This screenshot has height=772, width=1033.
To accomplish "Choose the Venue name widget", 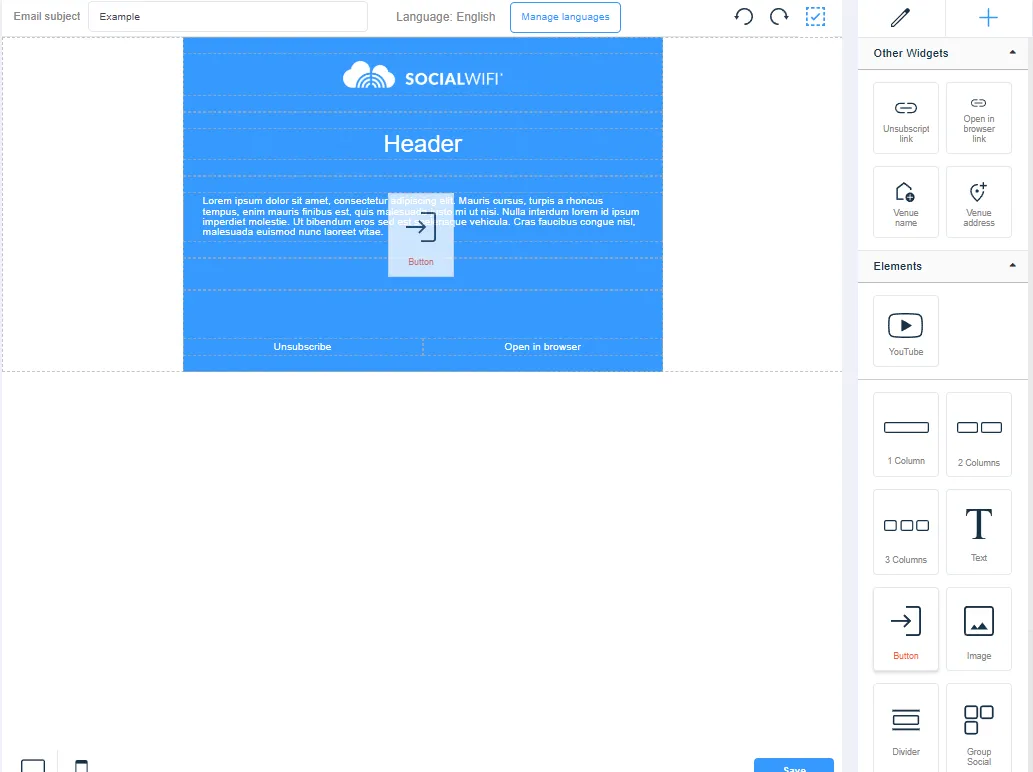I will coord(906,202).
